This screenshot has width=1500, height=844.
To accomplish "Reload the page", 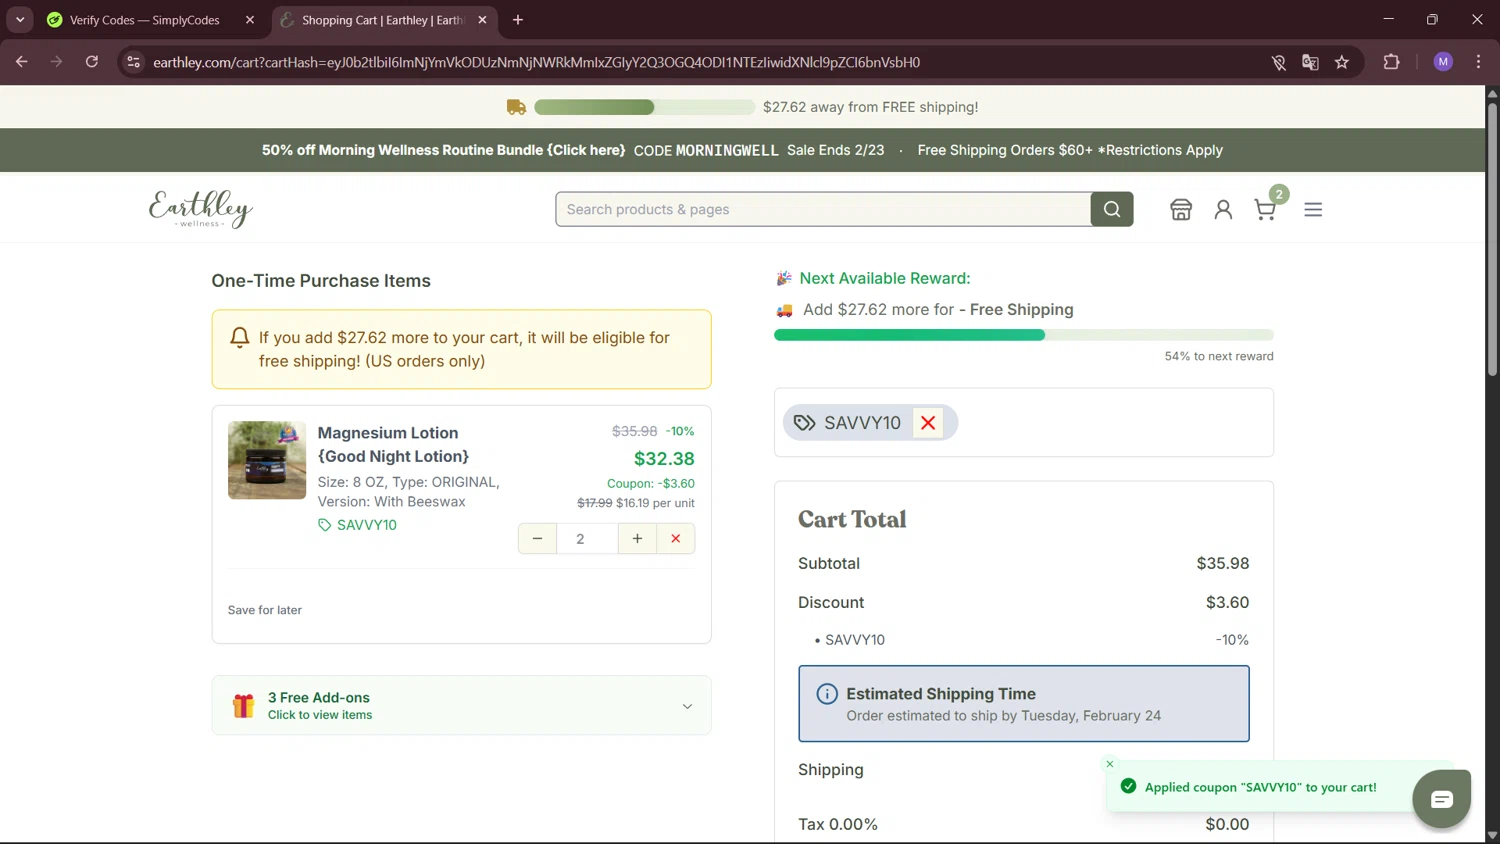I will tap(92, 62).
